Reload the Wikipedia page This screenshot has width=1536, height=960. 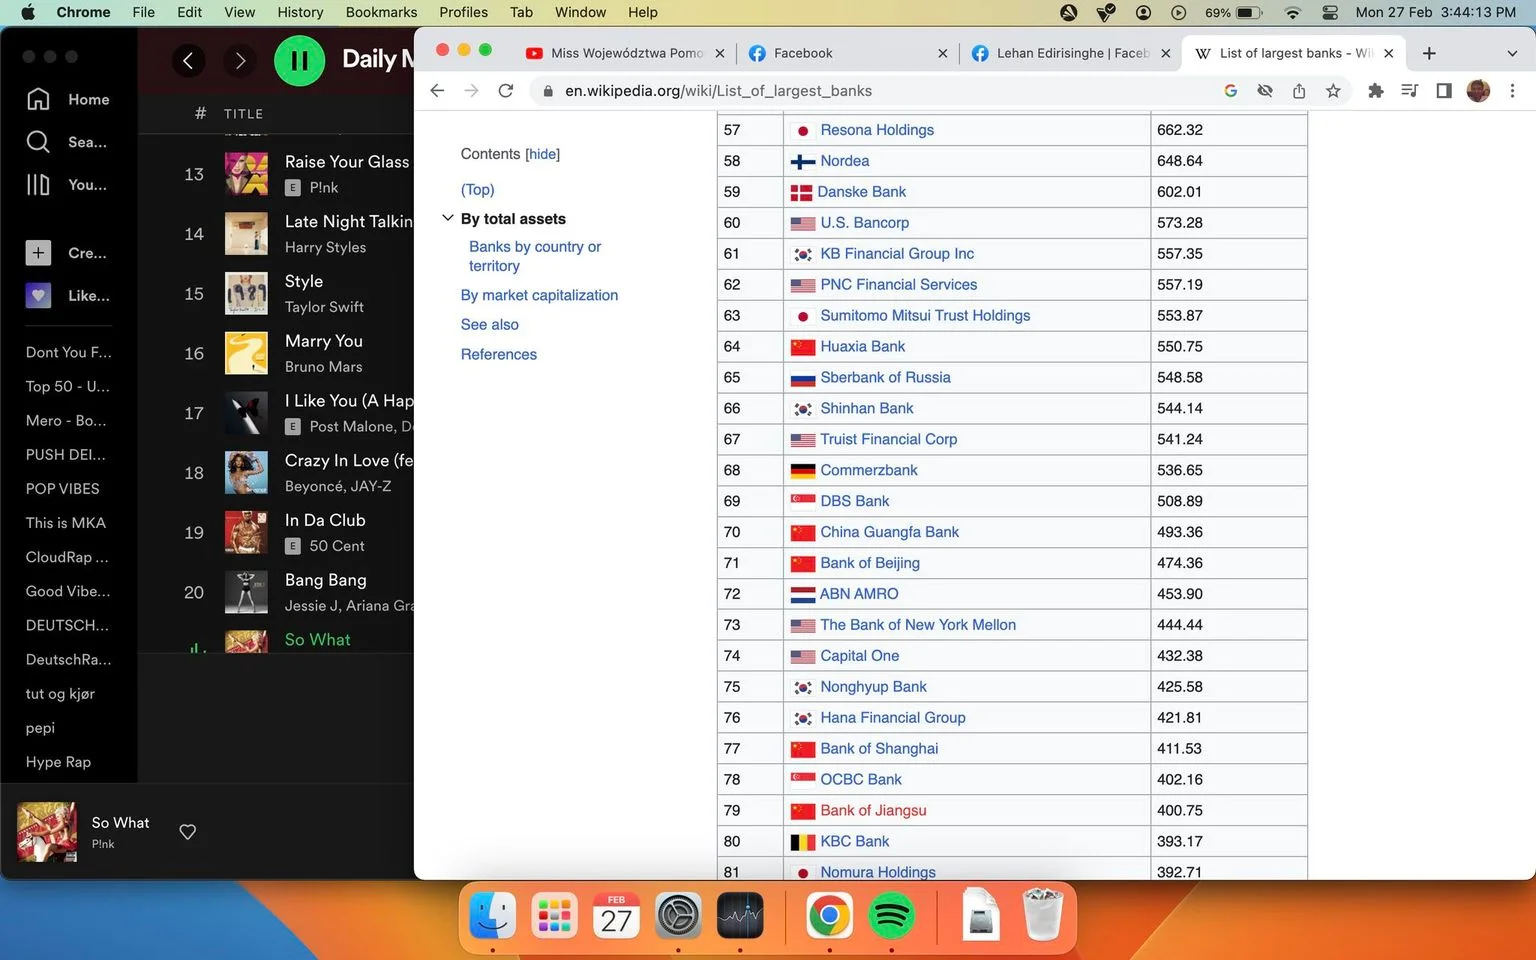506,91
